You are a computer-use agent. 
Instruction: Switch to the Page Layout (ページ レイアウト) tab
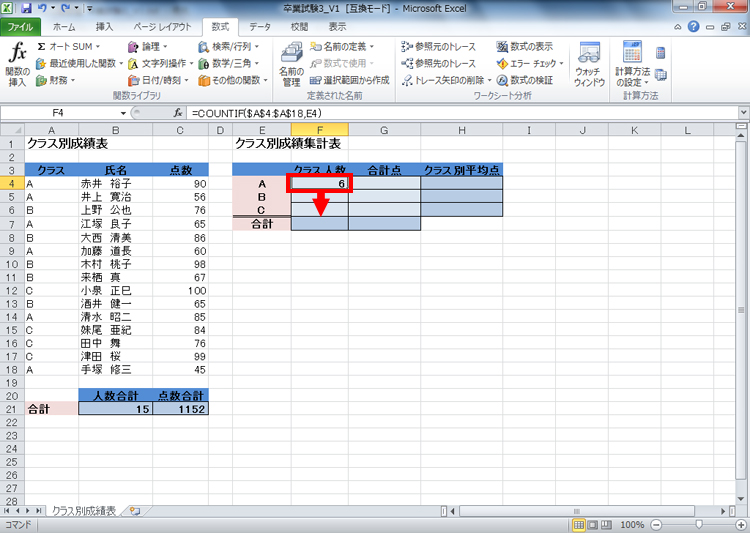pos(162,27)
